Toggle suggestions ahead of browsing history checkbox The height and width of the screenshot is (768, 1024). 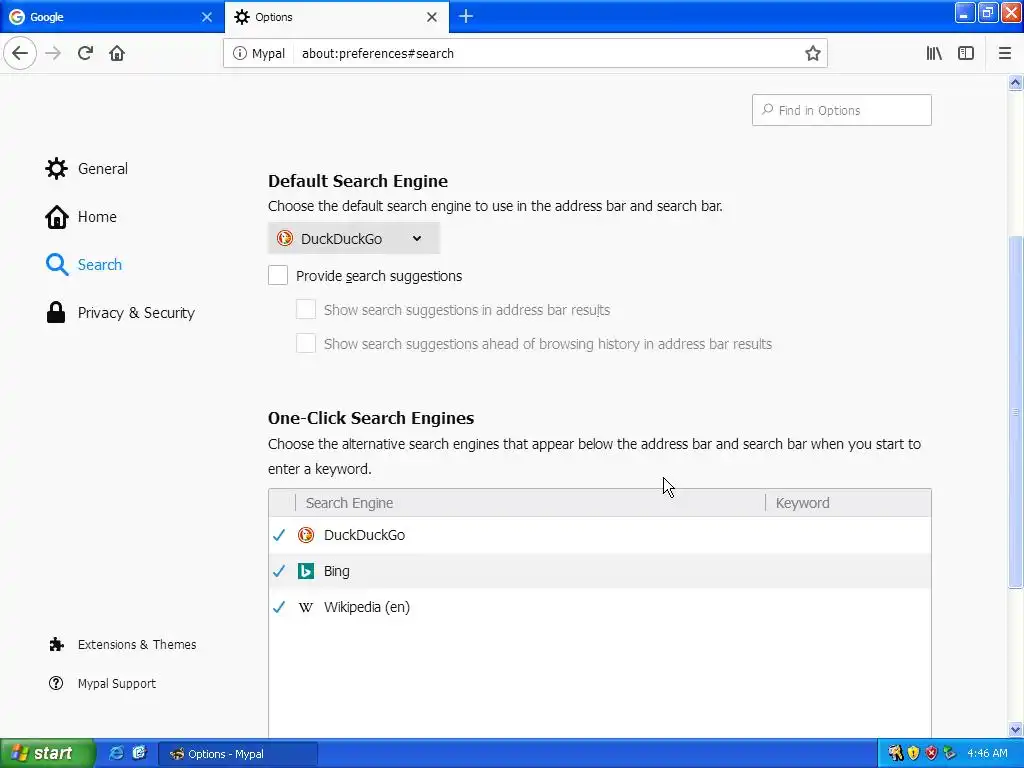click(306, 344)
